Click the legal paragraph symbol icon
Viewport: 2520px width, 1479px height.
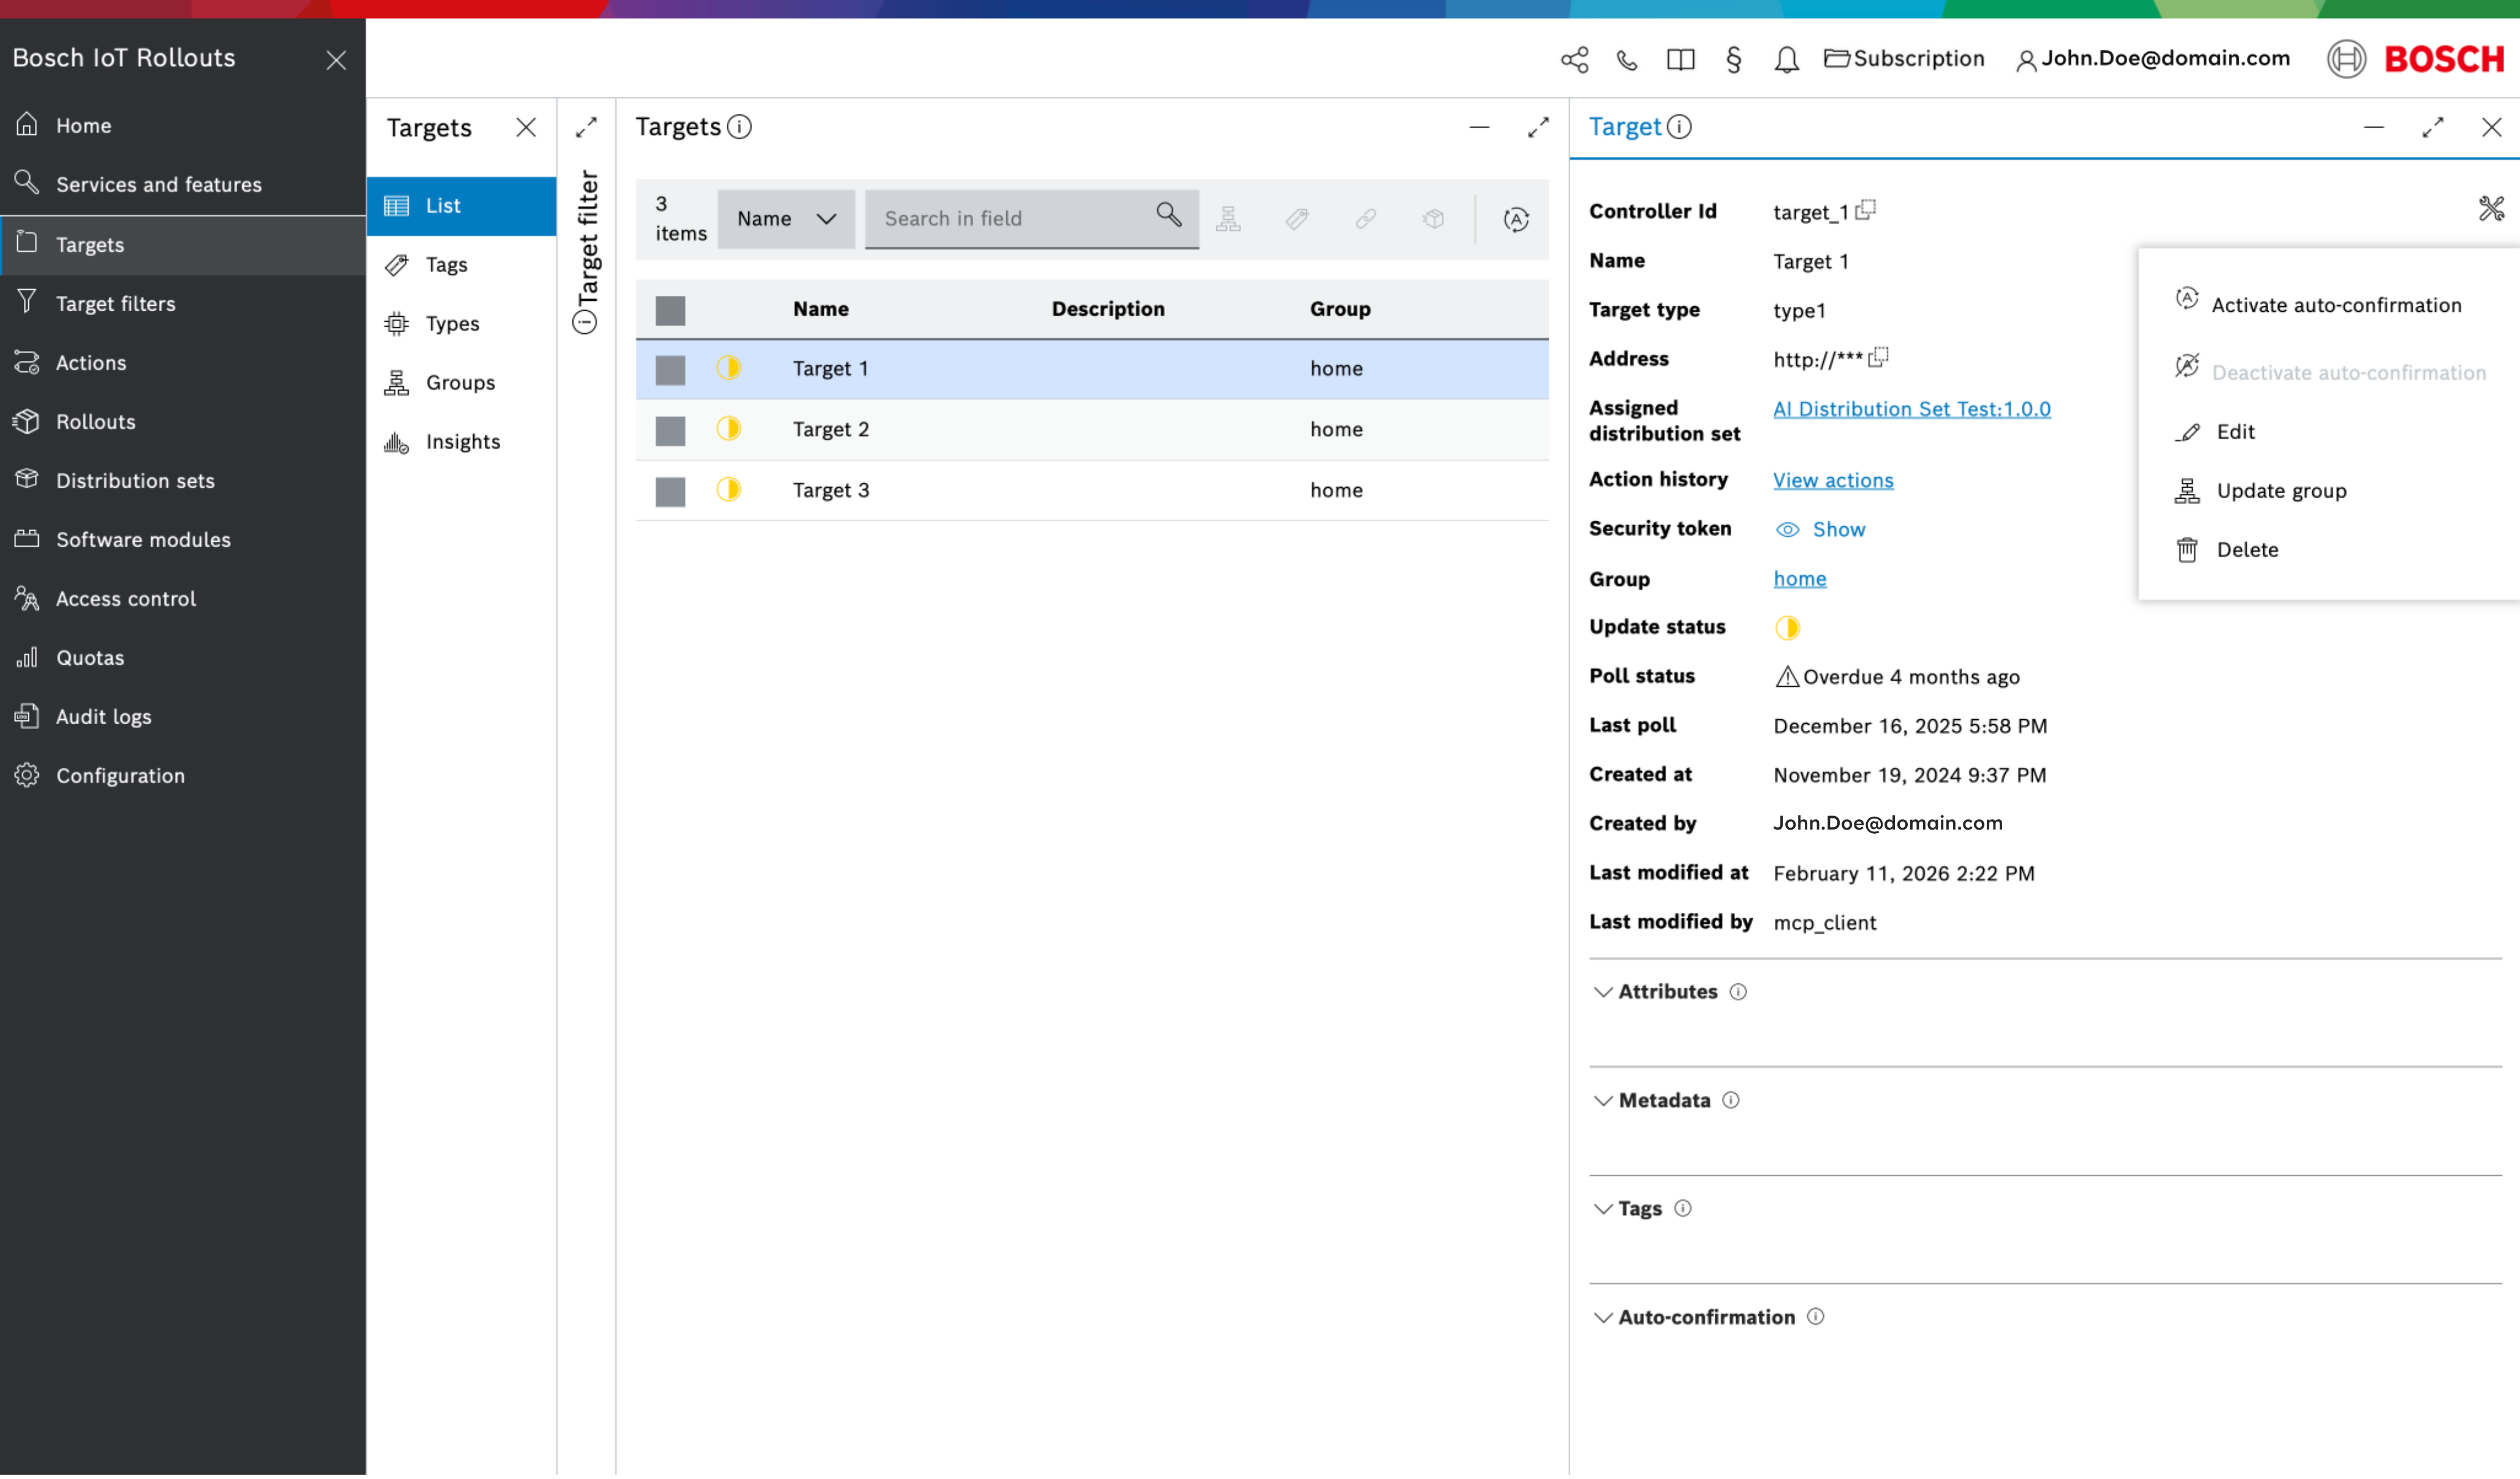coord(1734,60)
